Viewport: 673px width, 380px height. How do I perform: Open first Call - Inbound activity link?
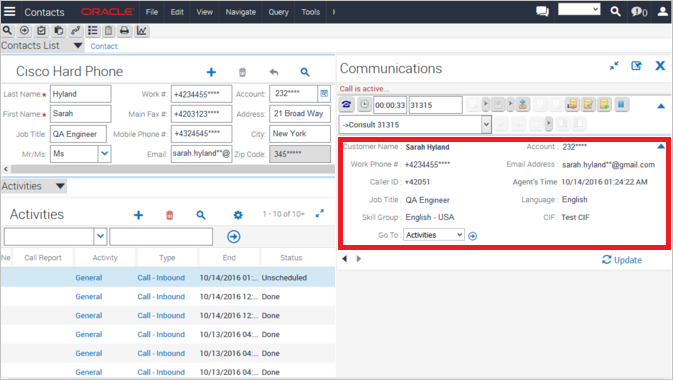click(x=161, y=278)
